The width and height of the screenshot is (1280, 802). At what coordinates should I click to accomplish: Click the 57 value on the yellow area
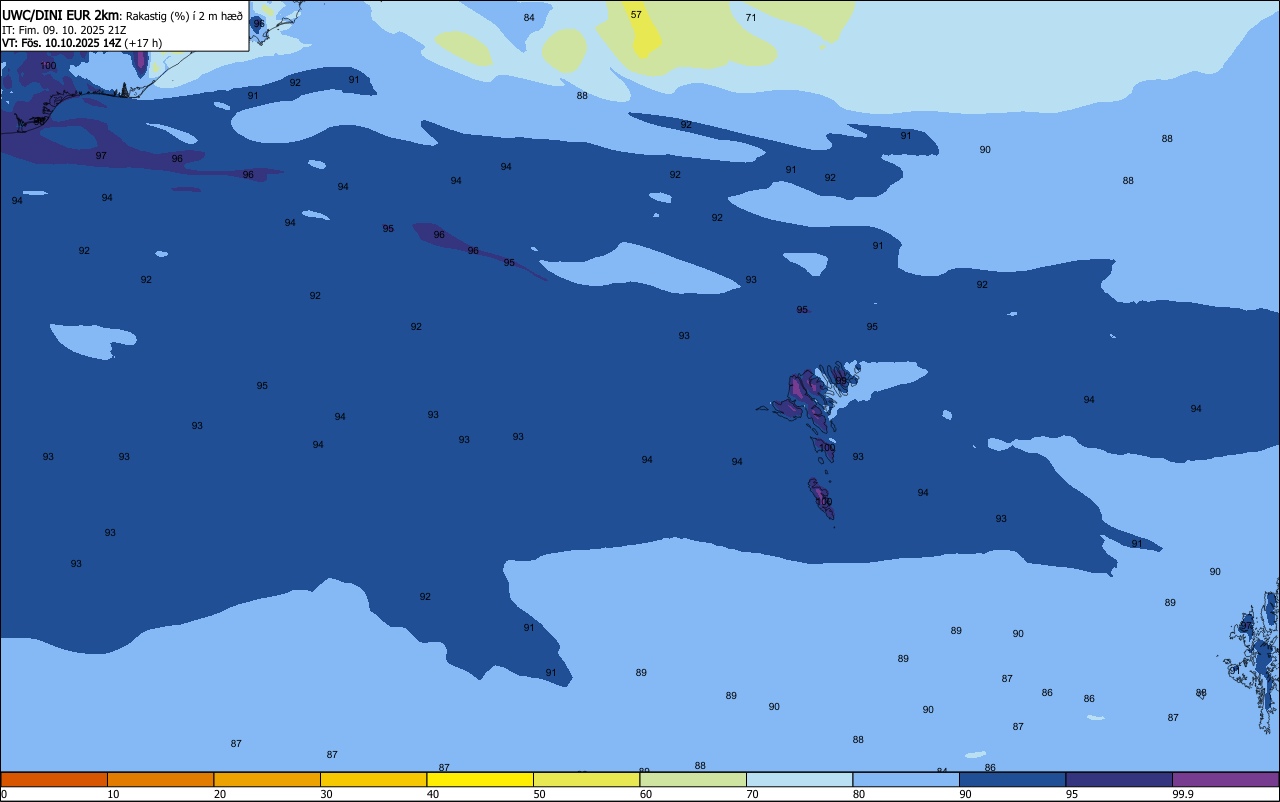636,15
